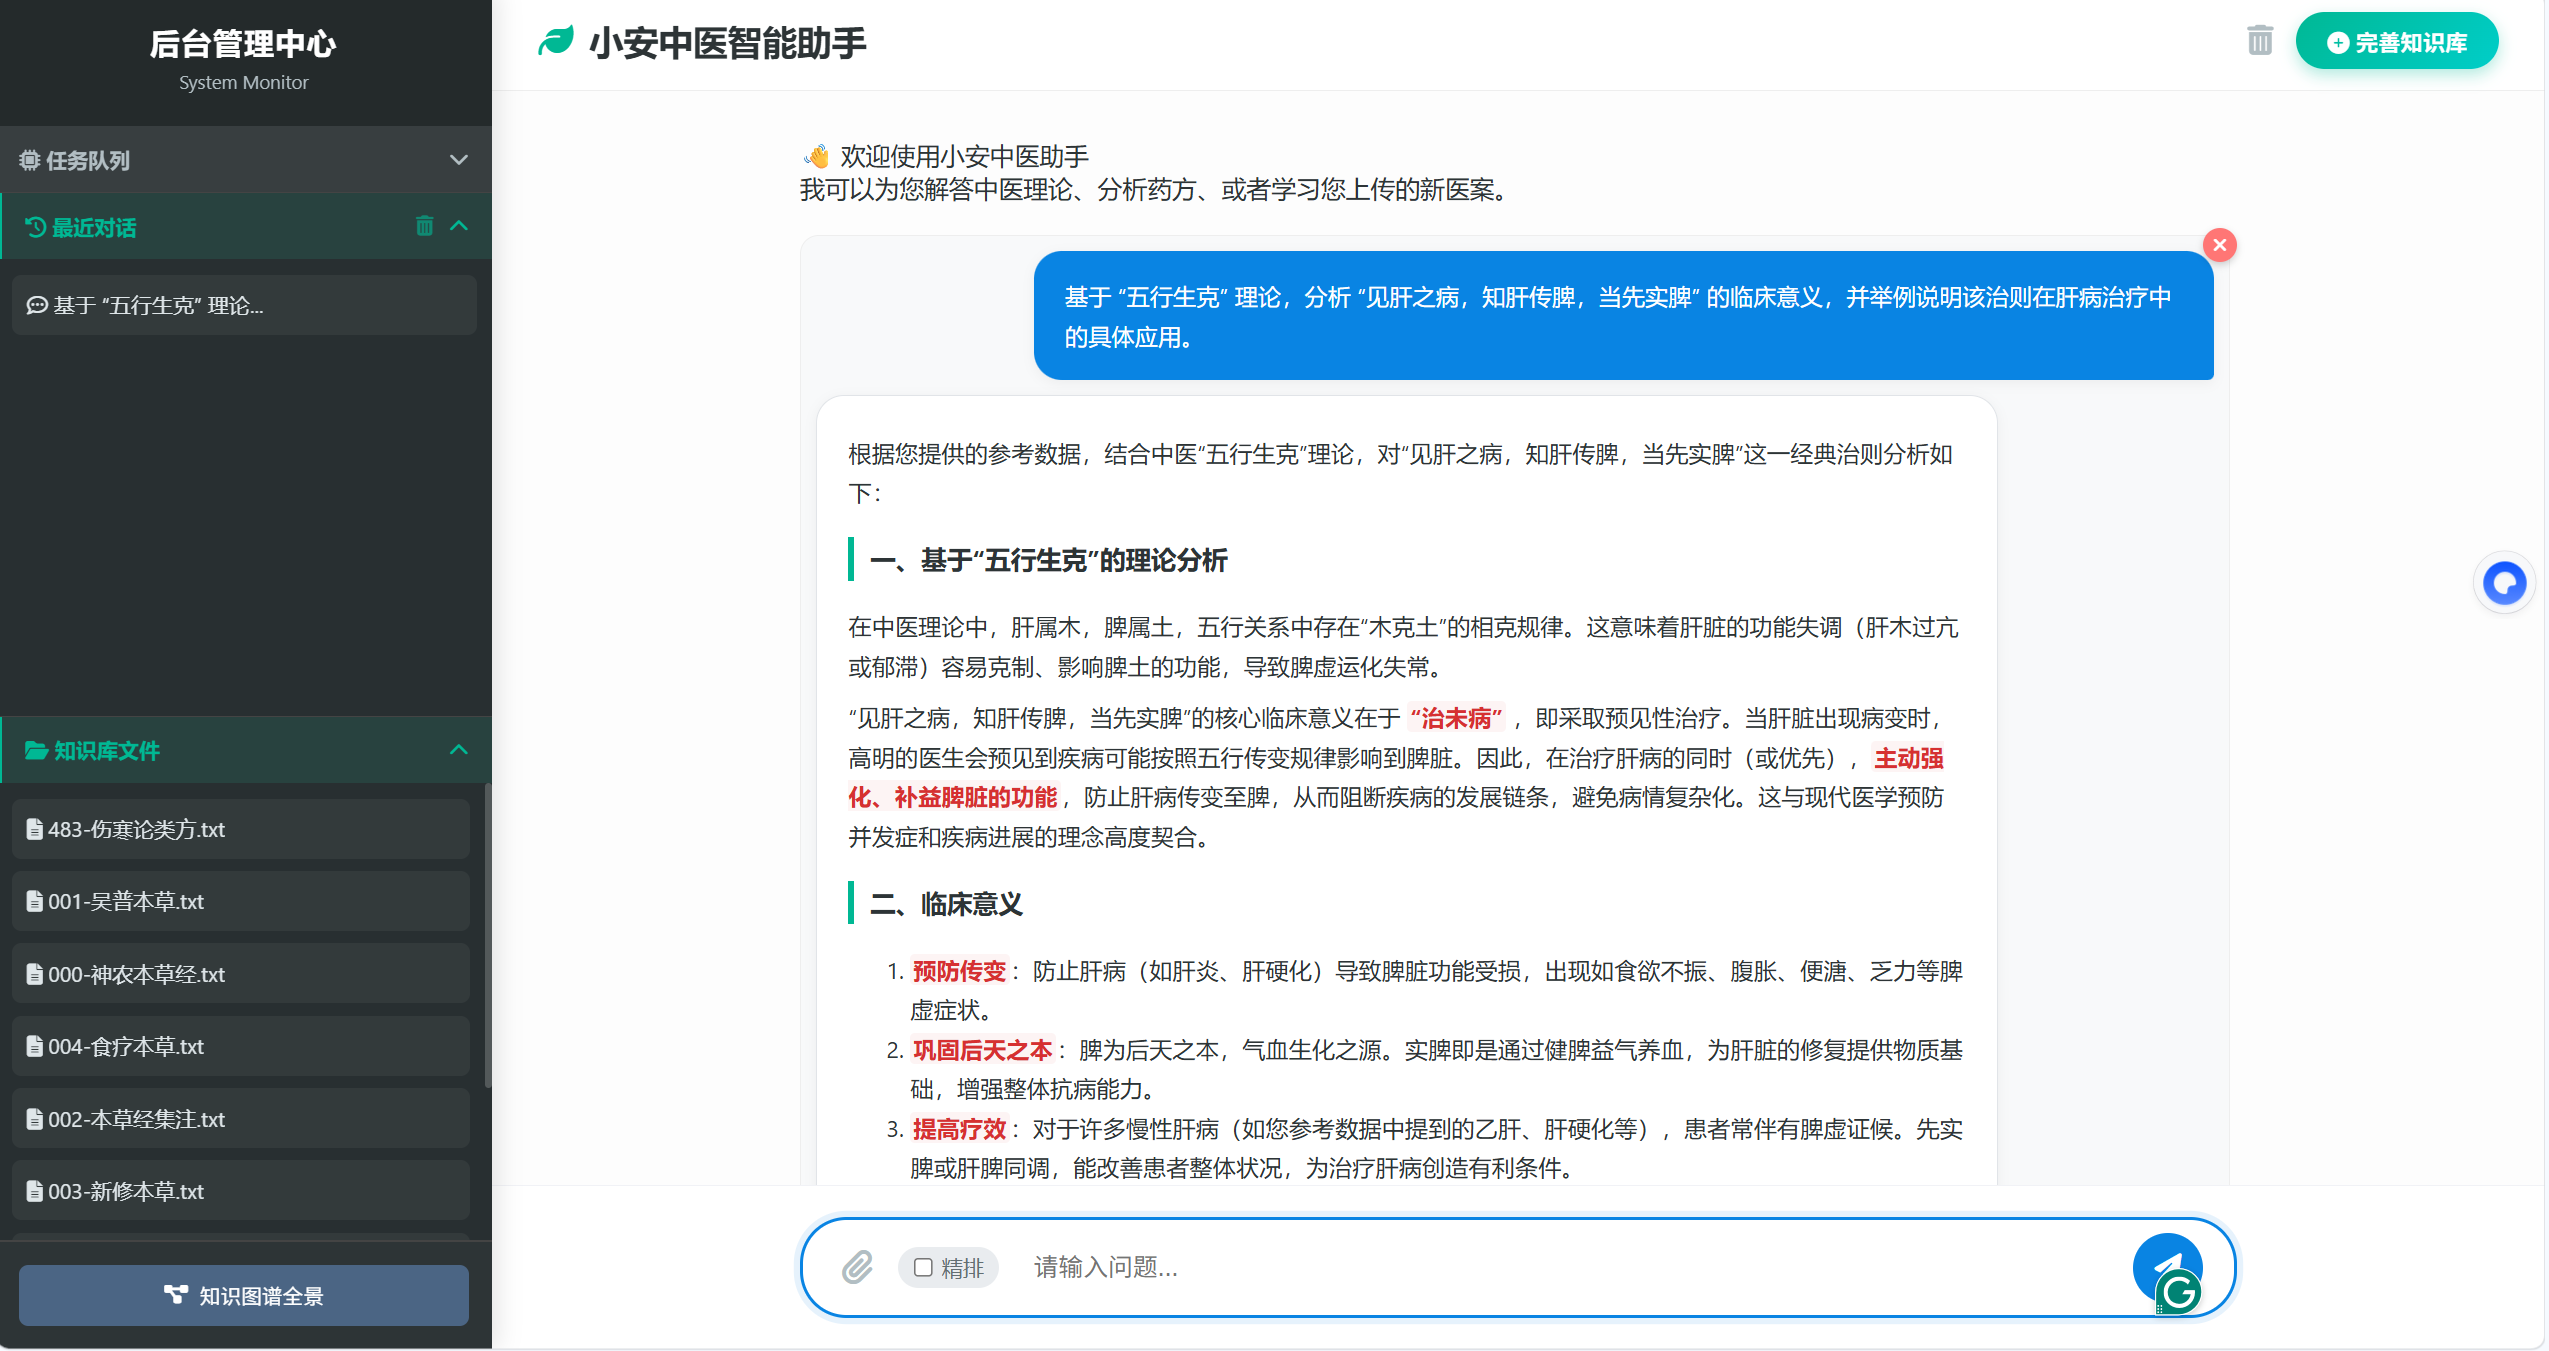Click the trash icon beside 最近对话

click(x=424, y=226)
